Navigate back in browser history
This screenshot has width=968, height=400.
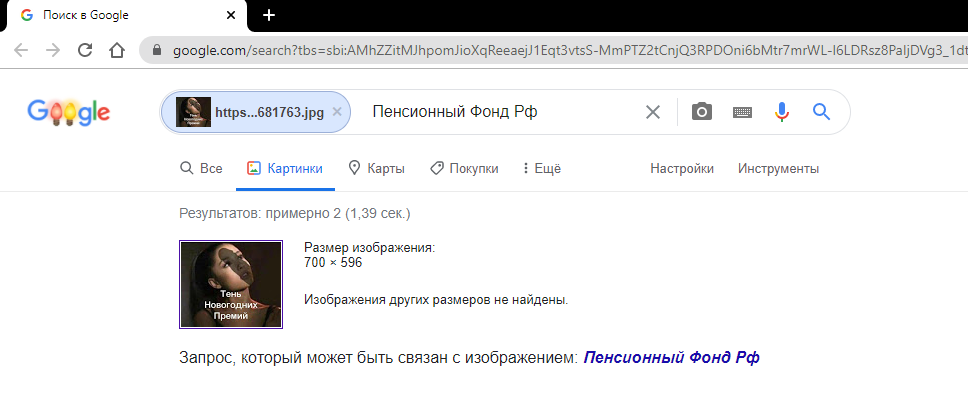click(21, 50)
